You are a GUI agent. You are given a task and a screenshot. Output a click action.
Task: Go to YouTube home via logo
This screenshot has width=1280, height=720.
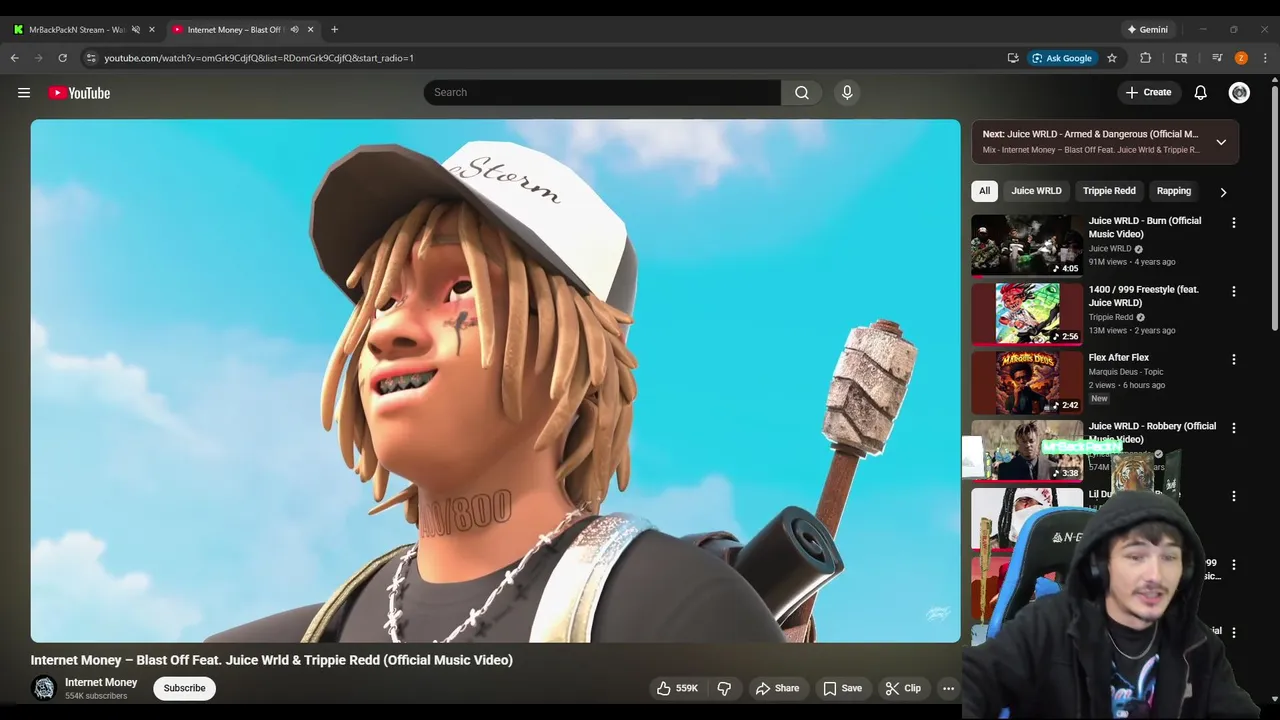pos(79,93)
